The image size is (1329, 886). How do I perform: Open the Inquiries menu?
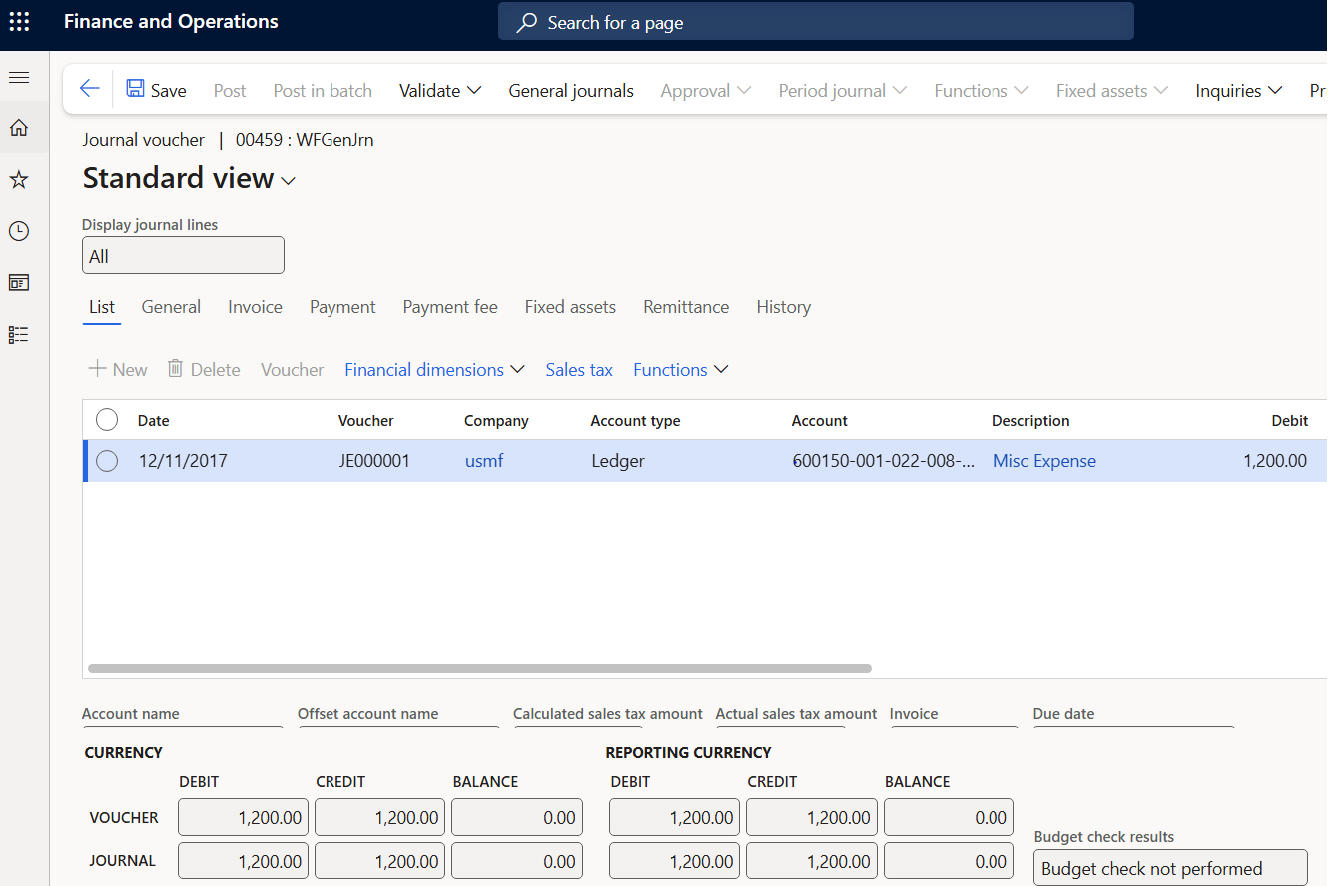tap(1238, 91)
